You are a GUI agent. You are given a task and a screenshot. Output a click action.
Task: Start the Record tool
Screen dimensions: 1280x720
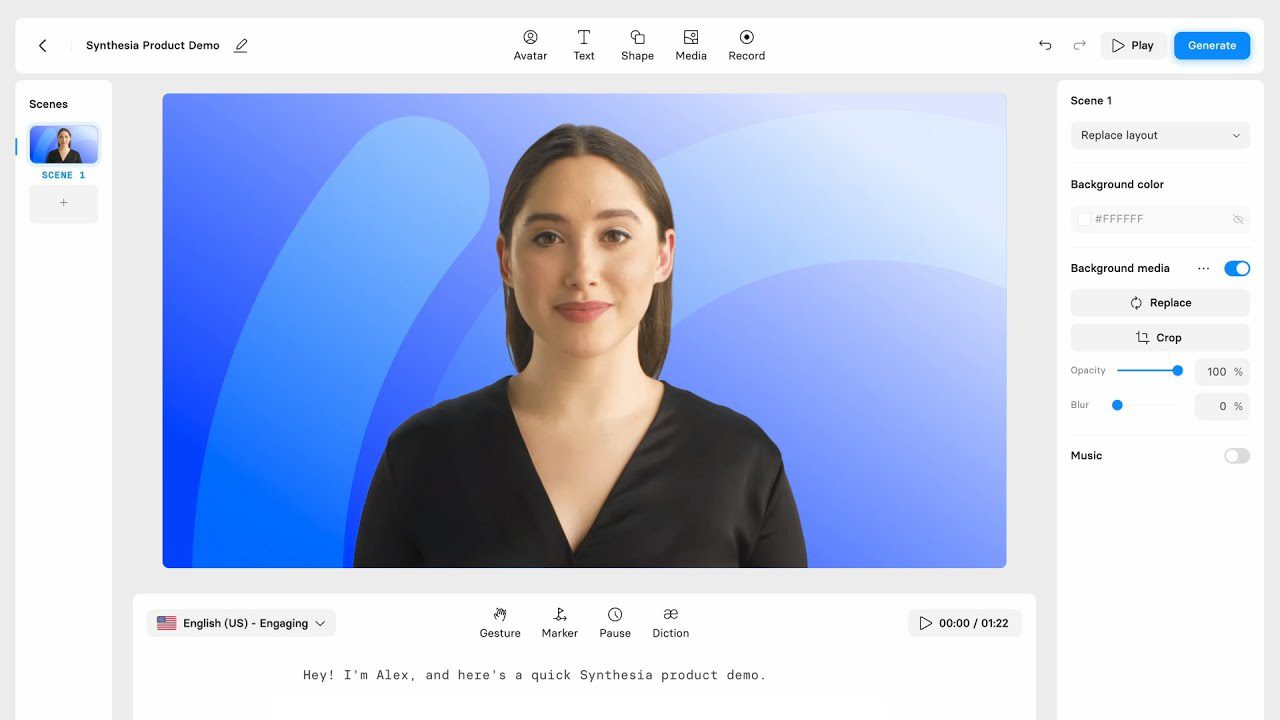pyautogui.click(x=746, y=45)
